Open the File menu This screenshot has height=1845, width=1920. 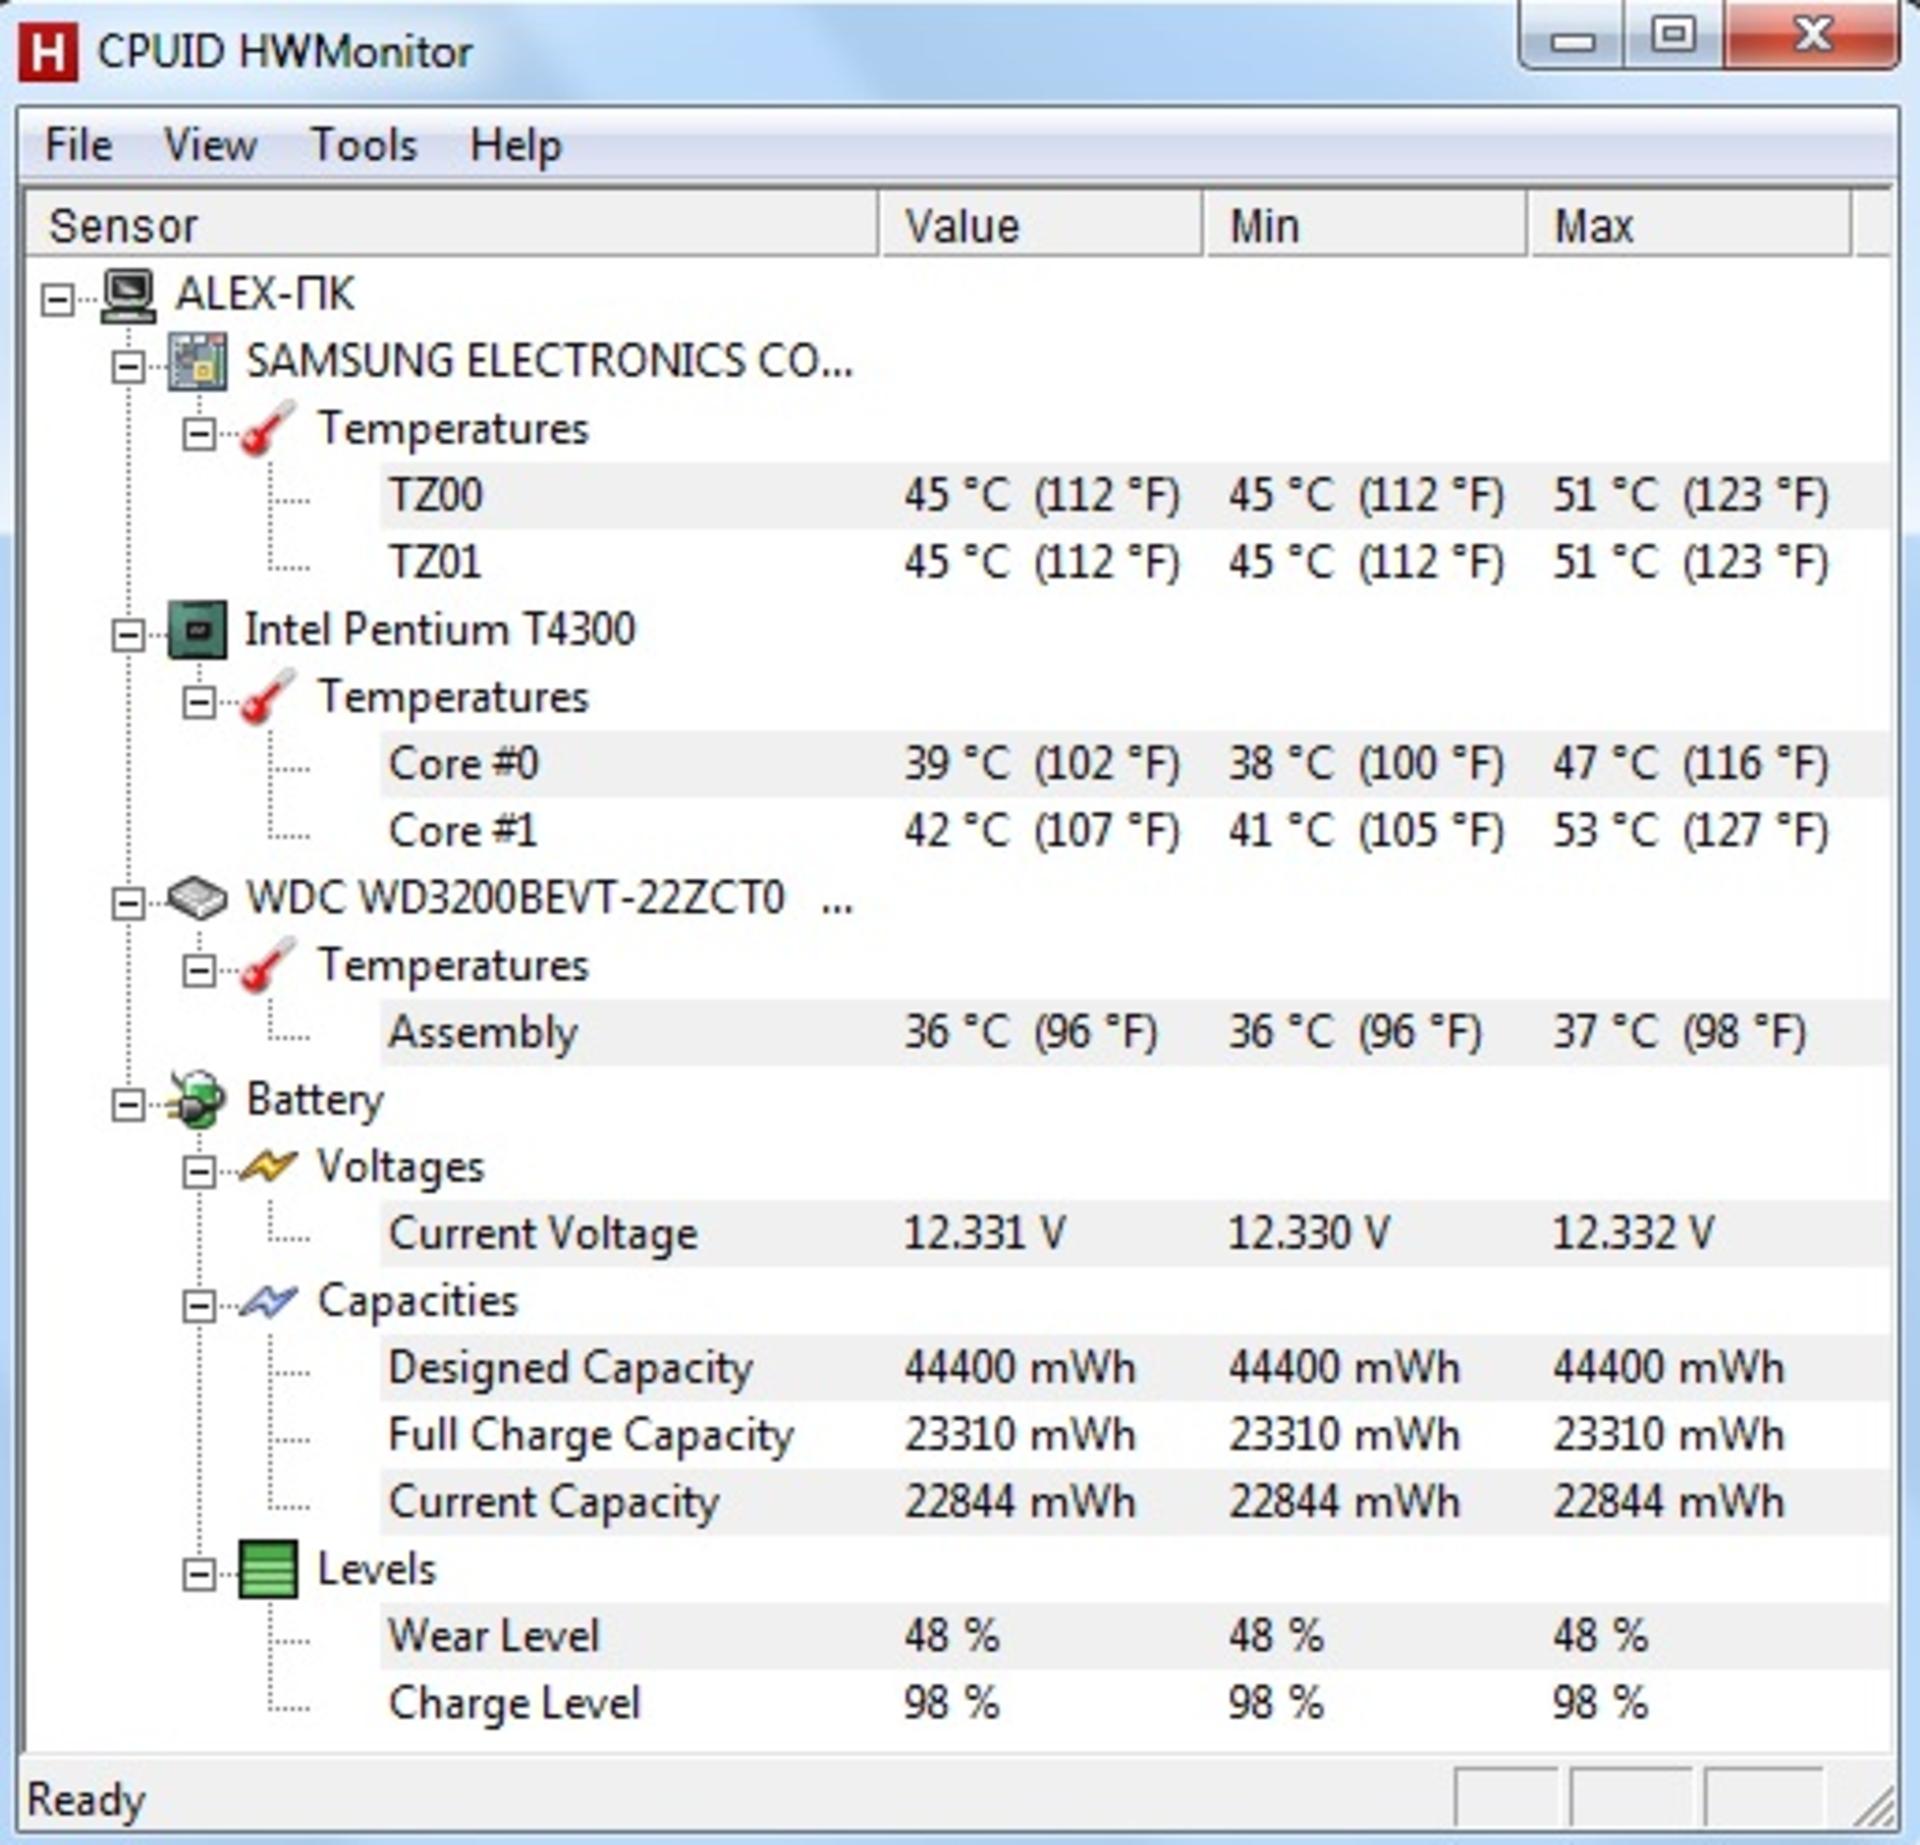point(79,145)
